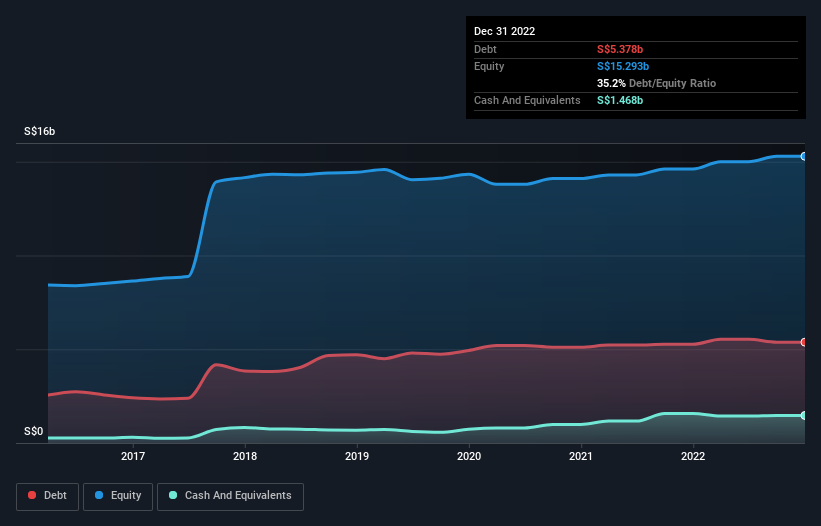Click the 35.2% Debt/Equity Ratio text

coord(657,83)
